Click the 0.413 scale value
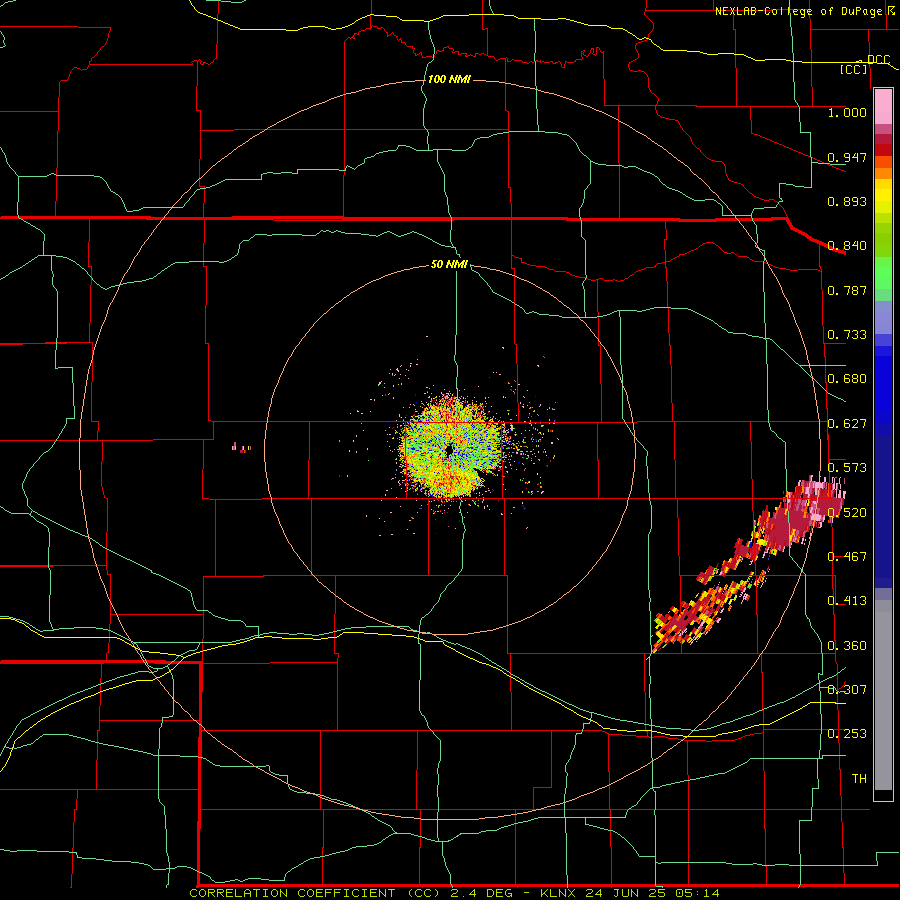Viewport: 900px width, 900px height. (847, 601)
